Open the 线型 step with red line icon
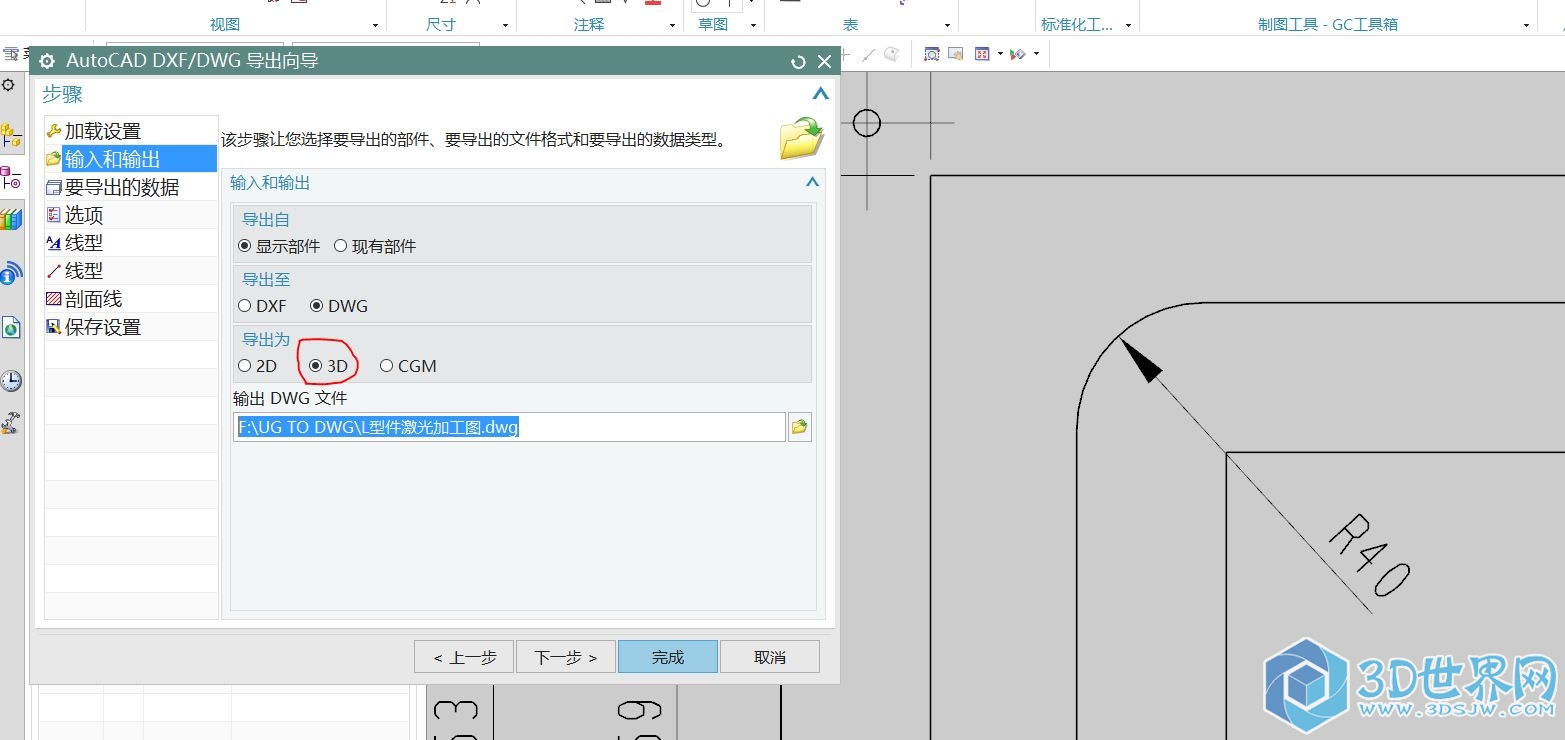Screen dimensions: 1565x740 [131, 271]
